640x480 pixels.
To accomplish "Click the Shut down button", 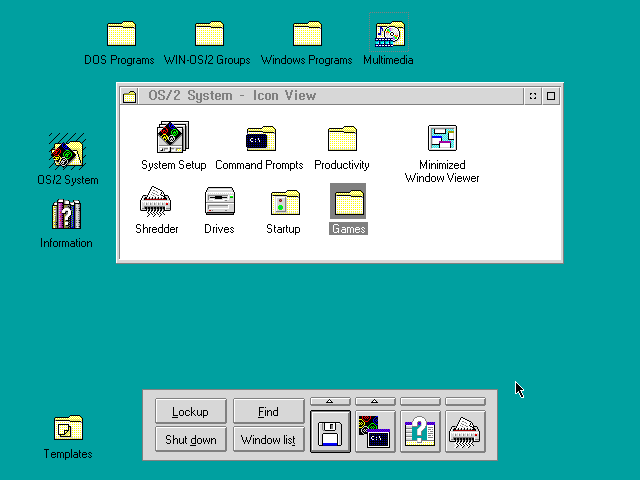I will pyautogui.click(x=191, y=439).
